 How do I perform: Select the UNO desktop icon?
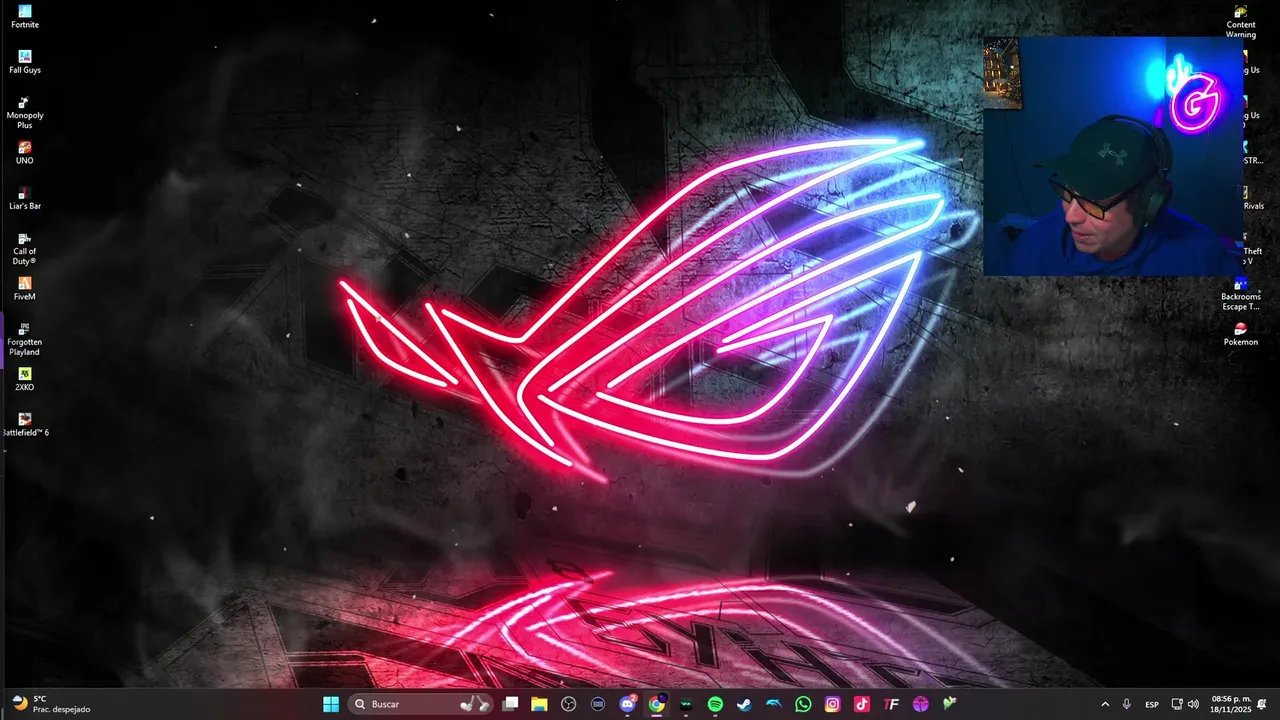tap(25, 153)
